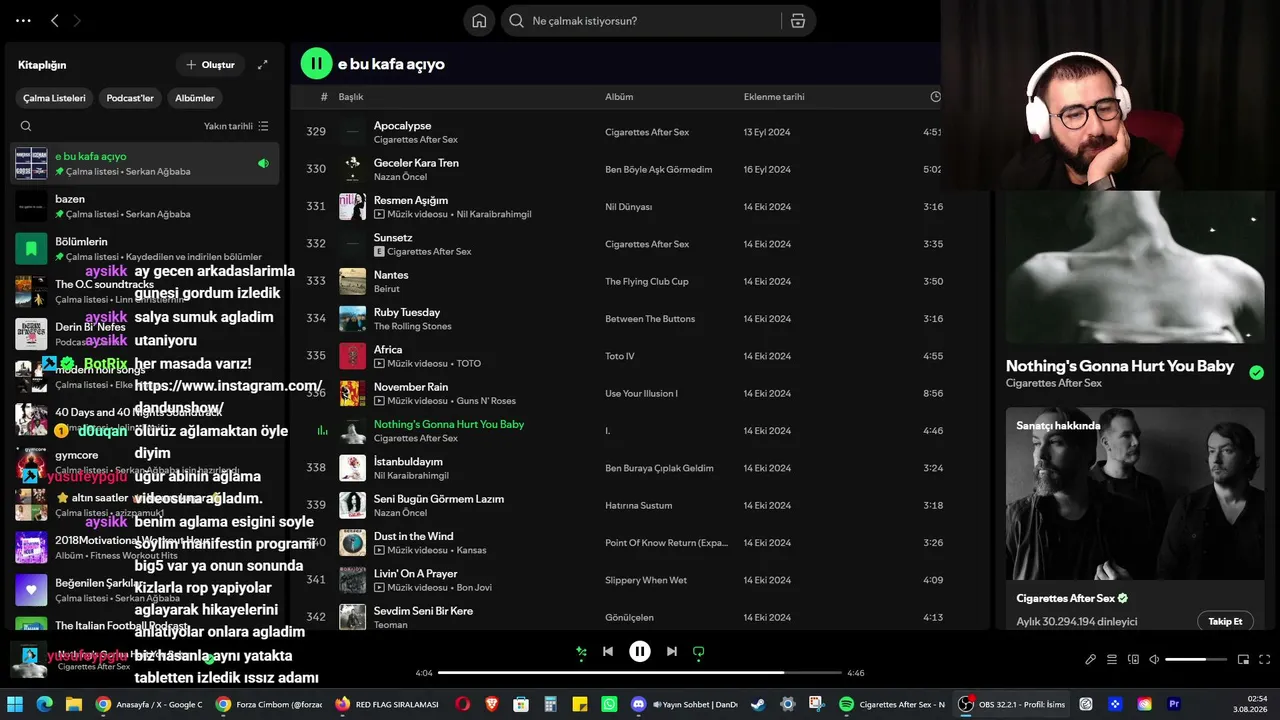Viewport: 1280px width, 720px height.
Task: Open the Toto IV album link
Action: pyautogui.click(x=620, y=356)
